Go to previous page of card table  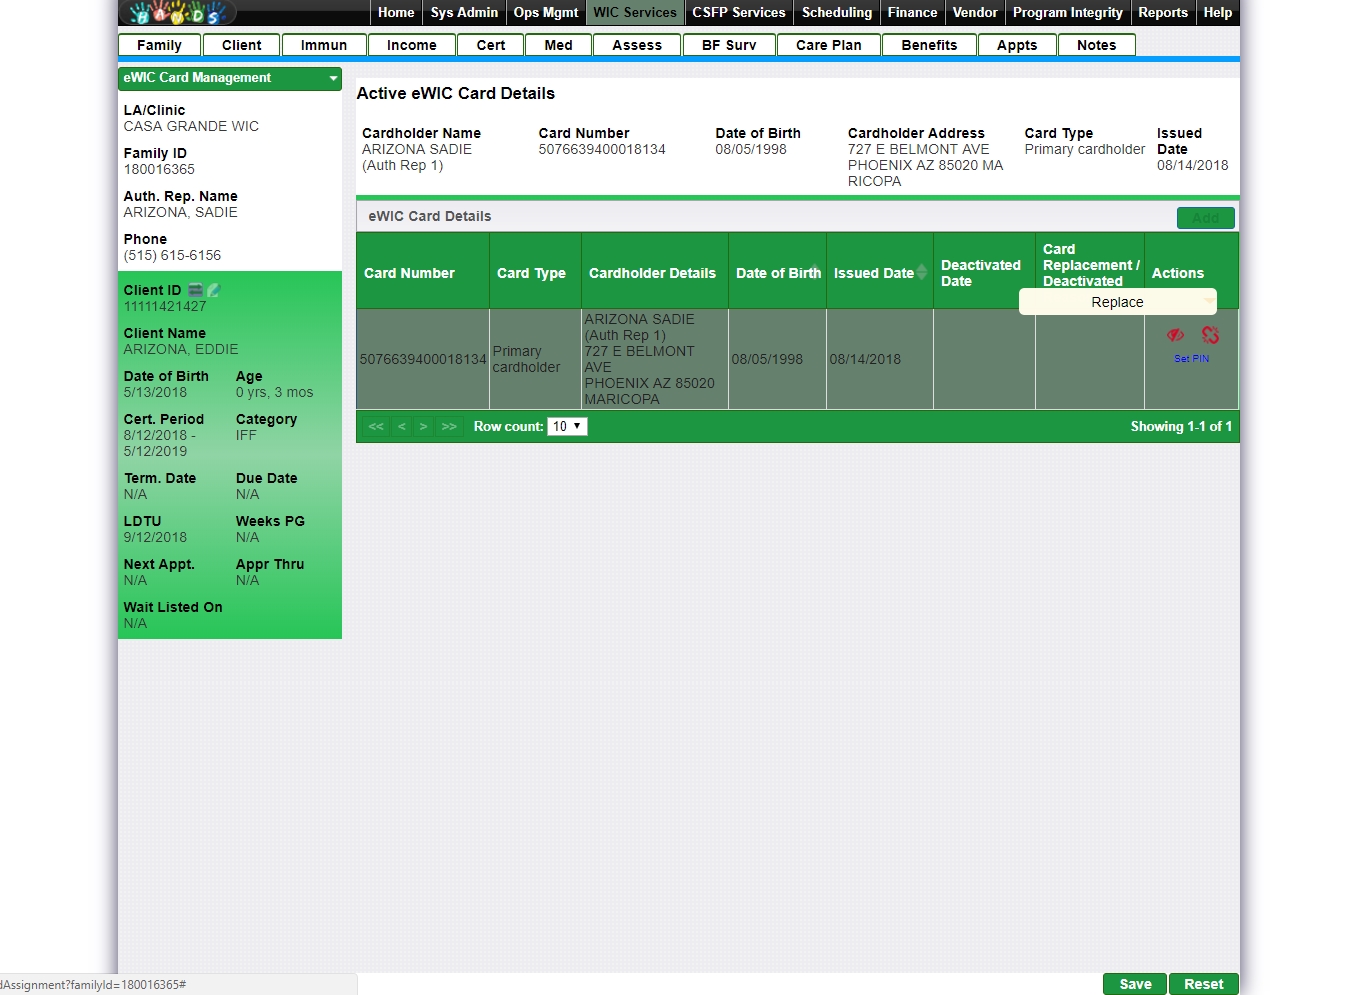pyautogui.click(x=402, y=427)
